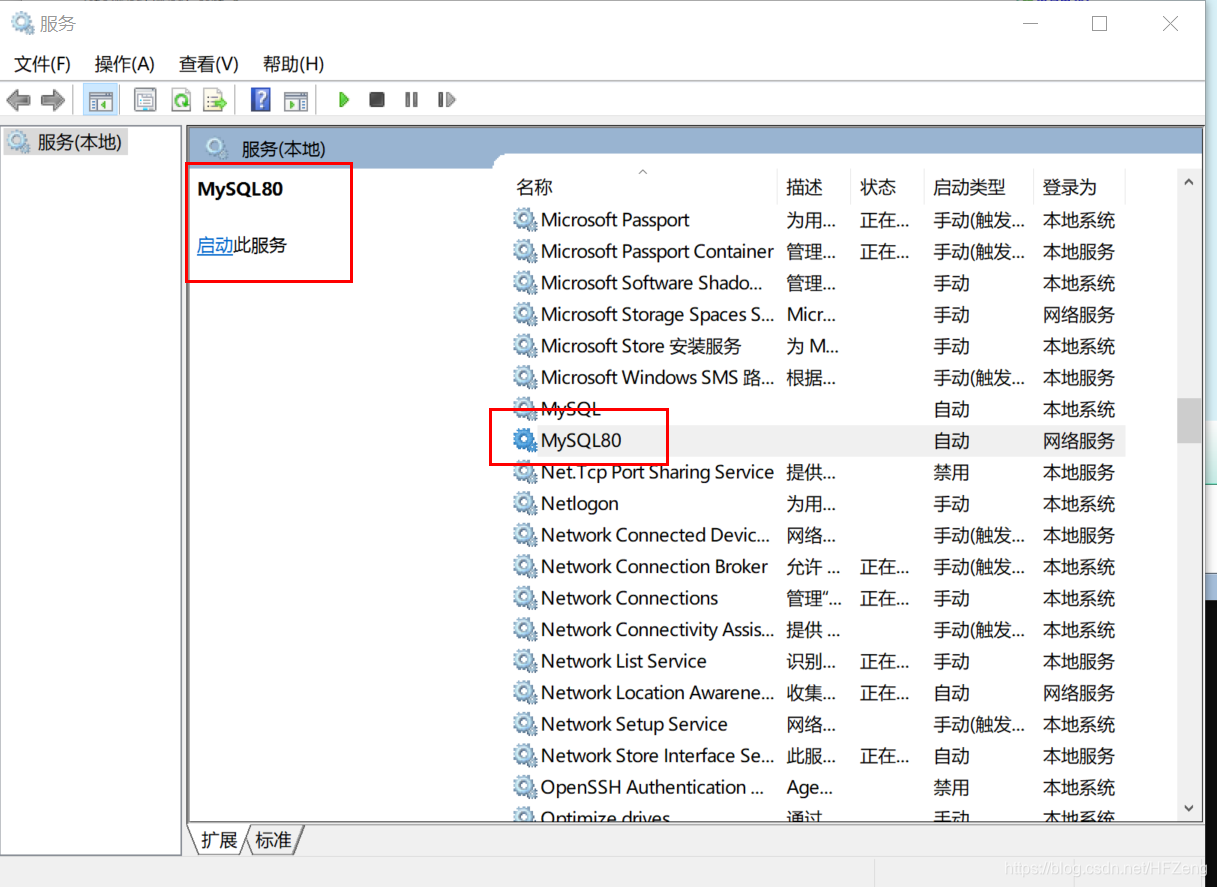Screen dimensions: 1217x887
Task: Select the MySQL80 service name
Action: pyautogui.click(x=581, y=440)
